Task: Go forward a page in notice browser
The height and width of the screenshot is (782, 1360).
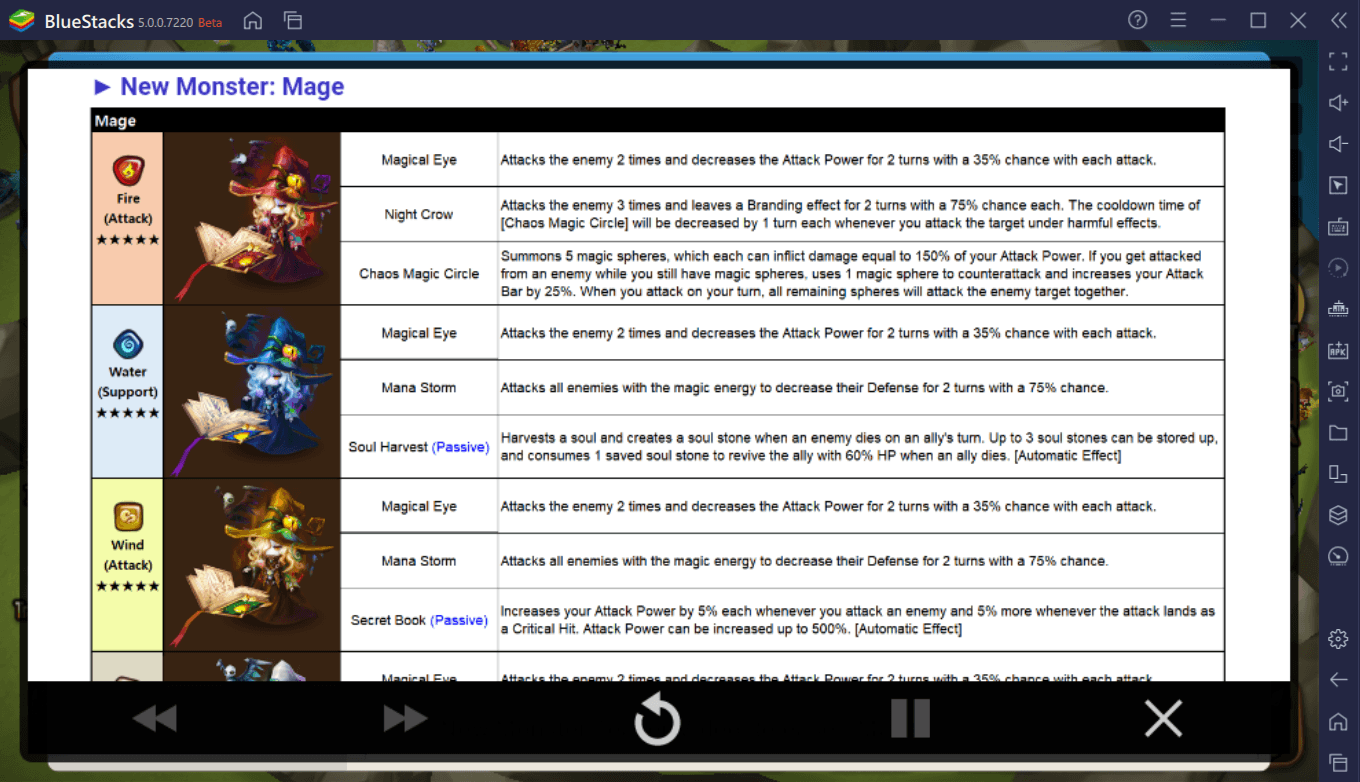Action: [405, 718]
